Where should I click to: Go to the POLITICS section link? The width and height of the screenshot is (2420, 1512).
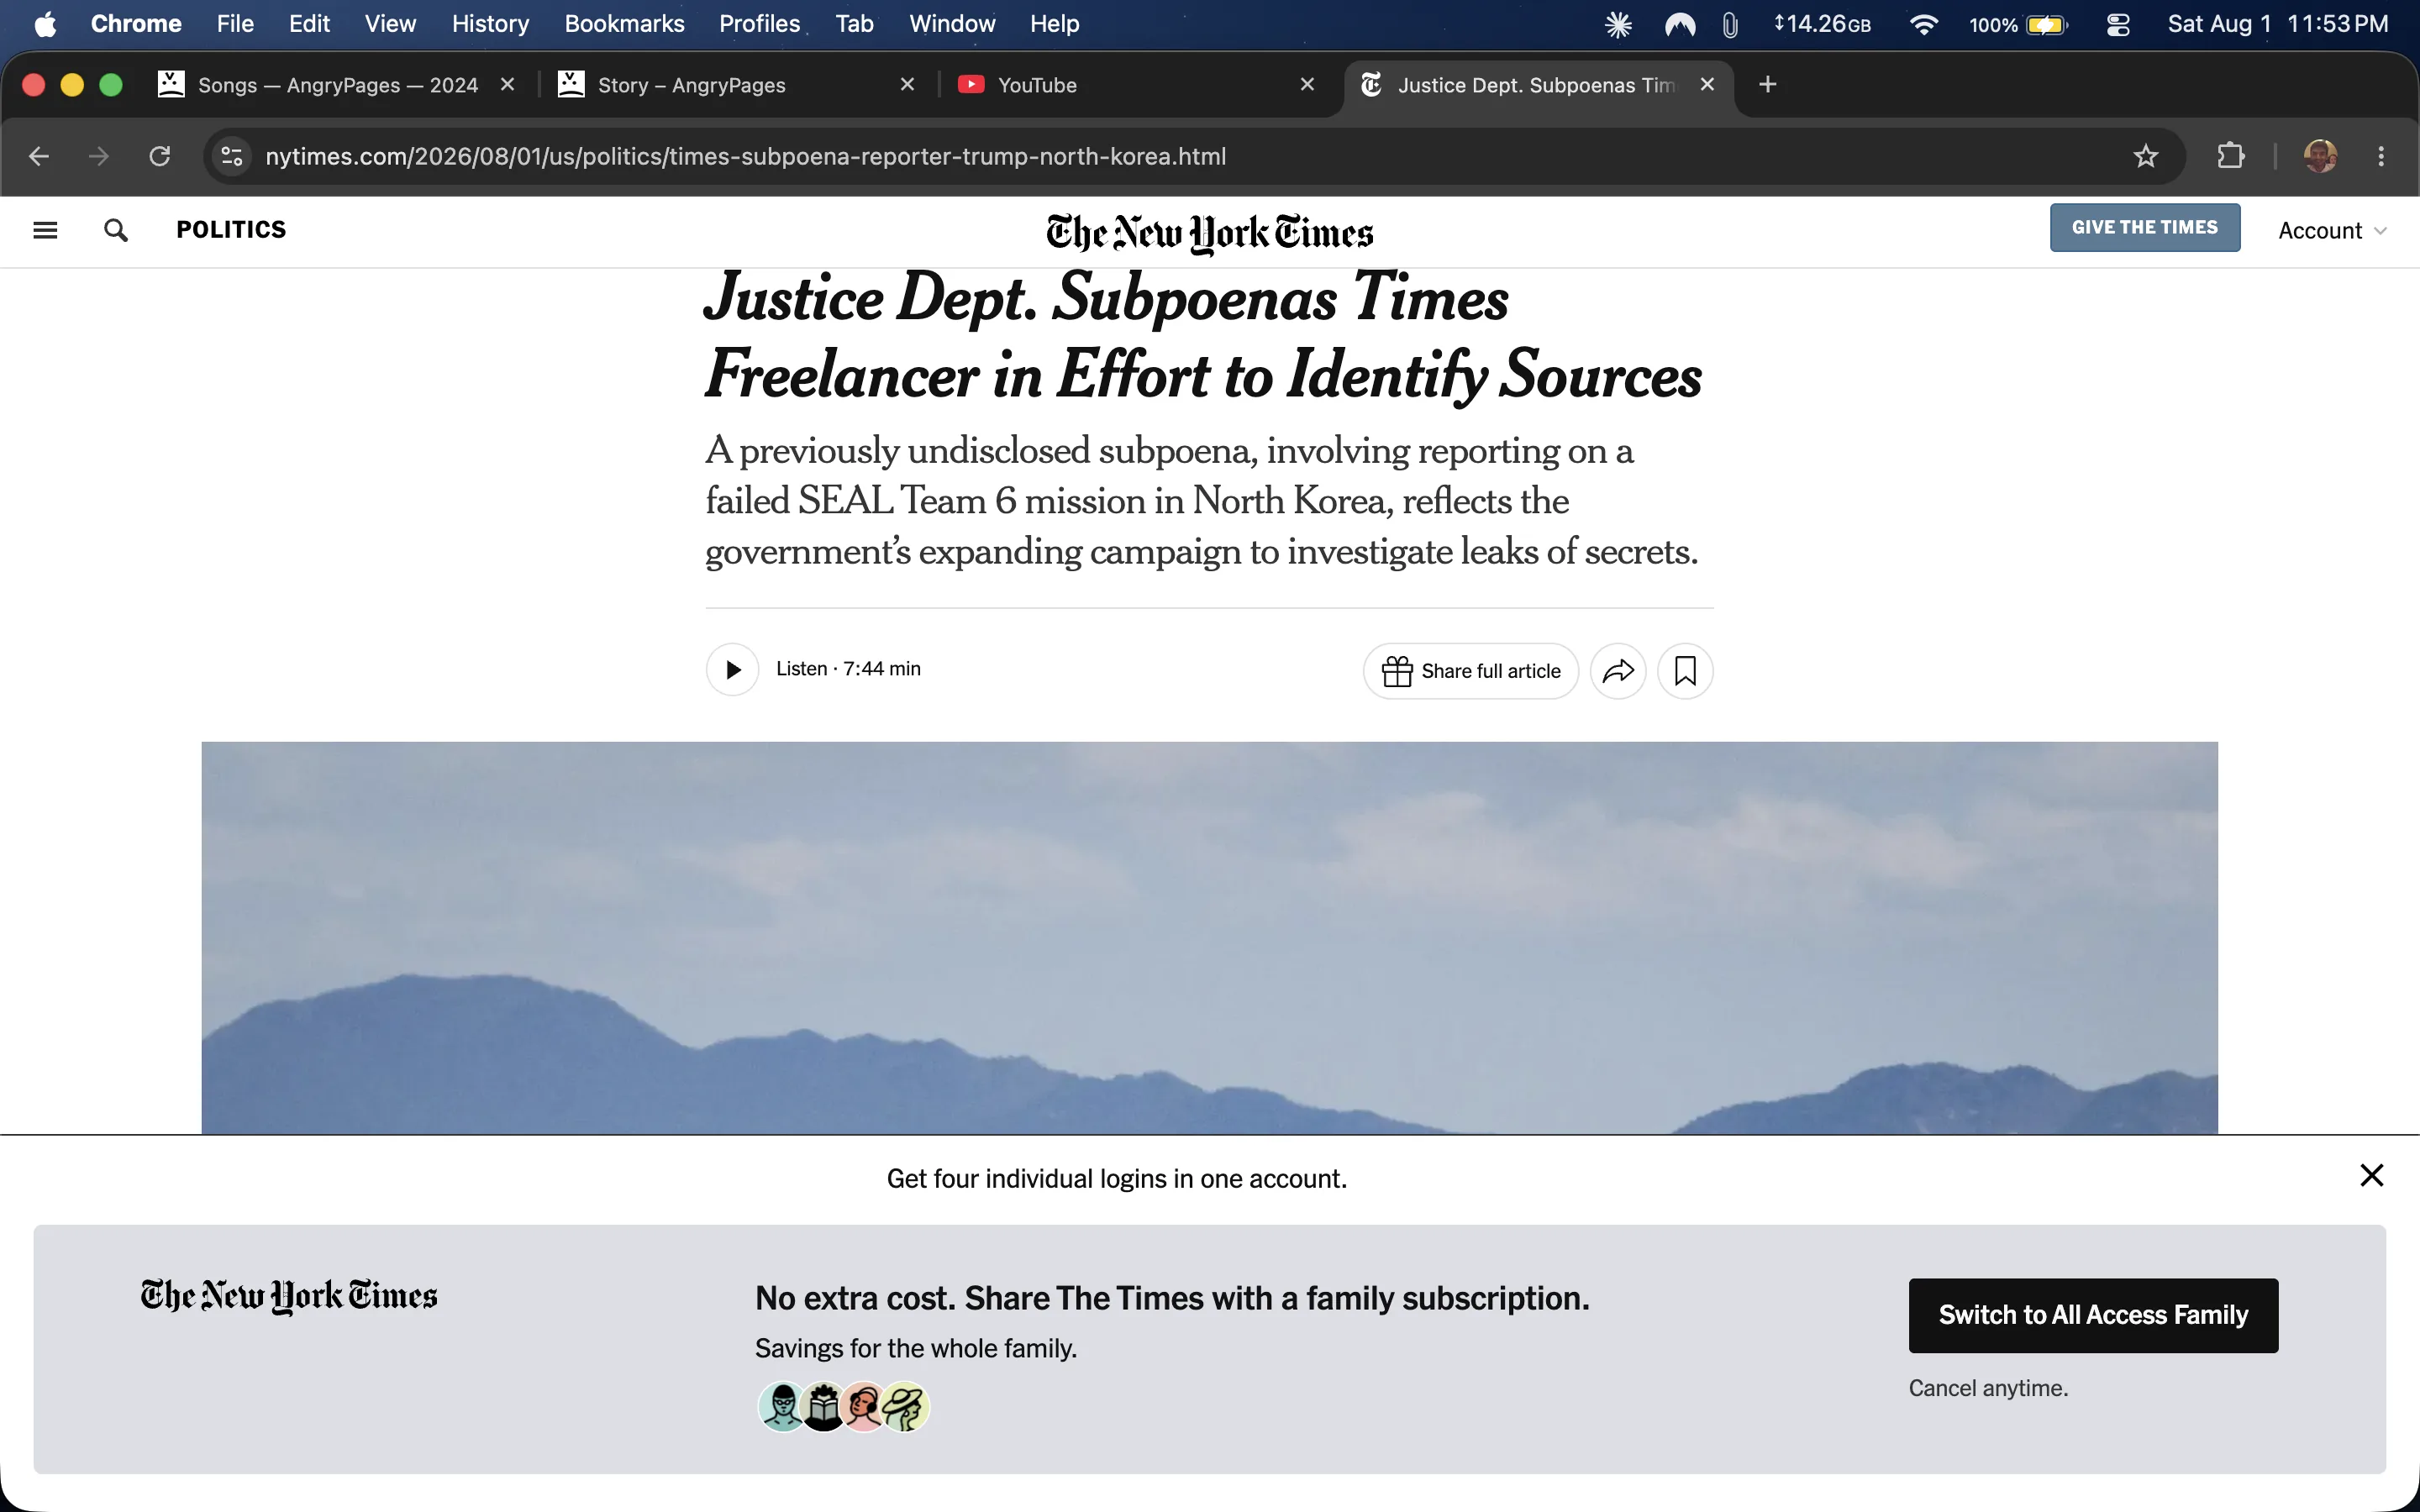(x=231, y=230)
